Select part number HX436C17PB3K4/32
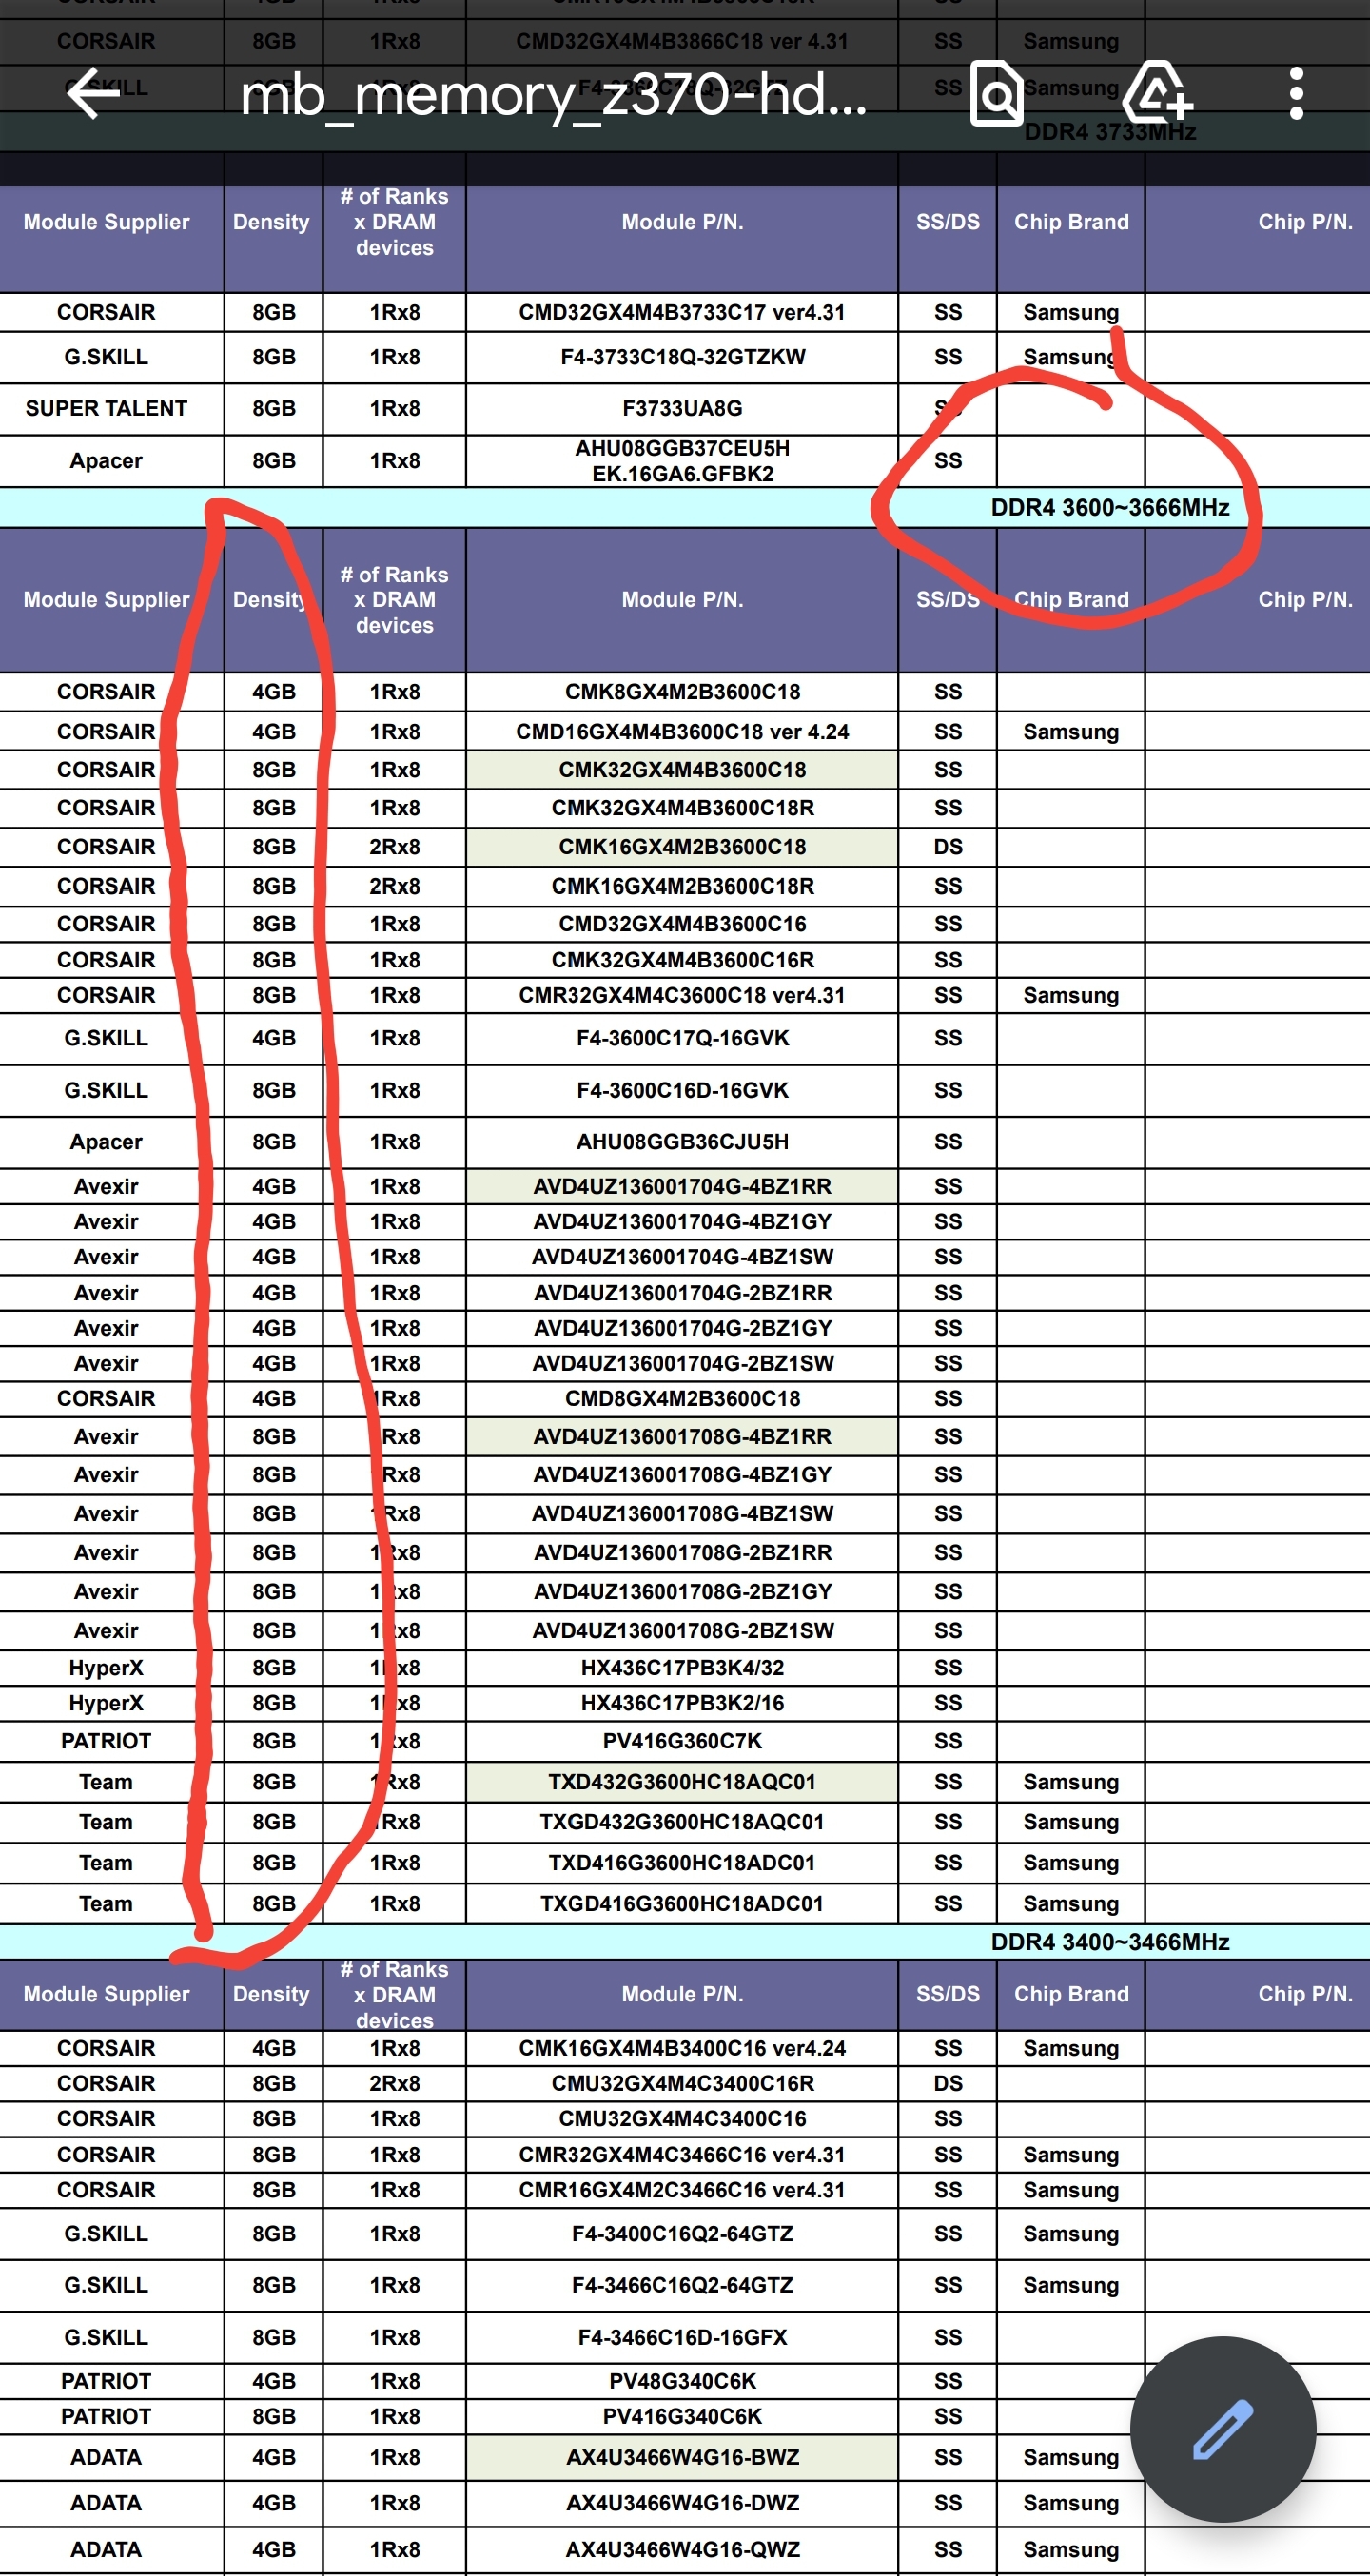This screenshot has height=2576, width=1370. click(x=682, y=1667)
